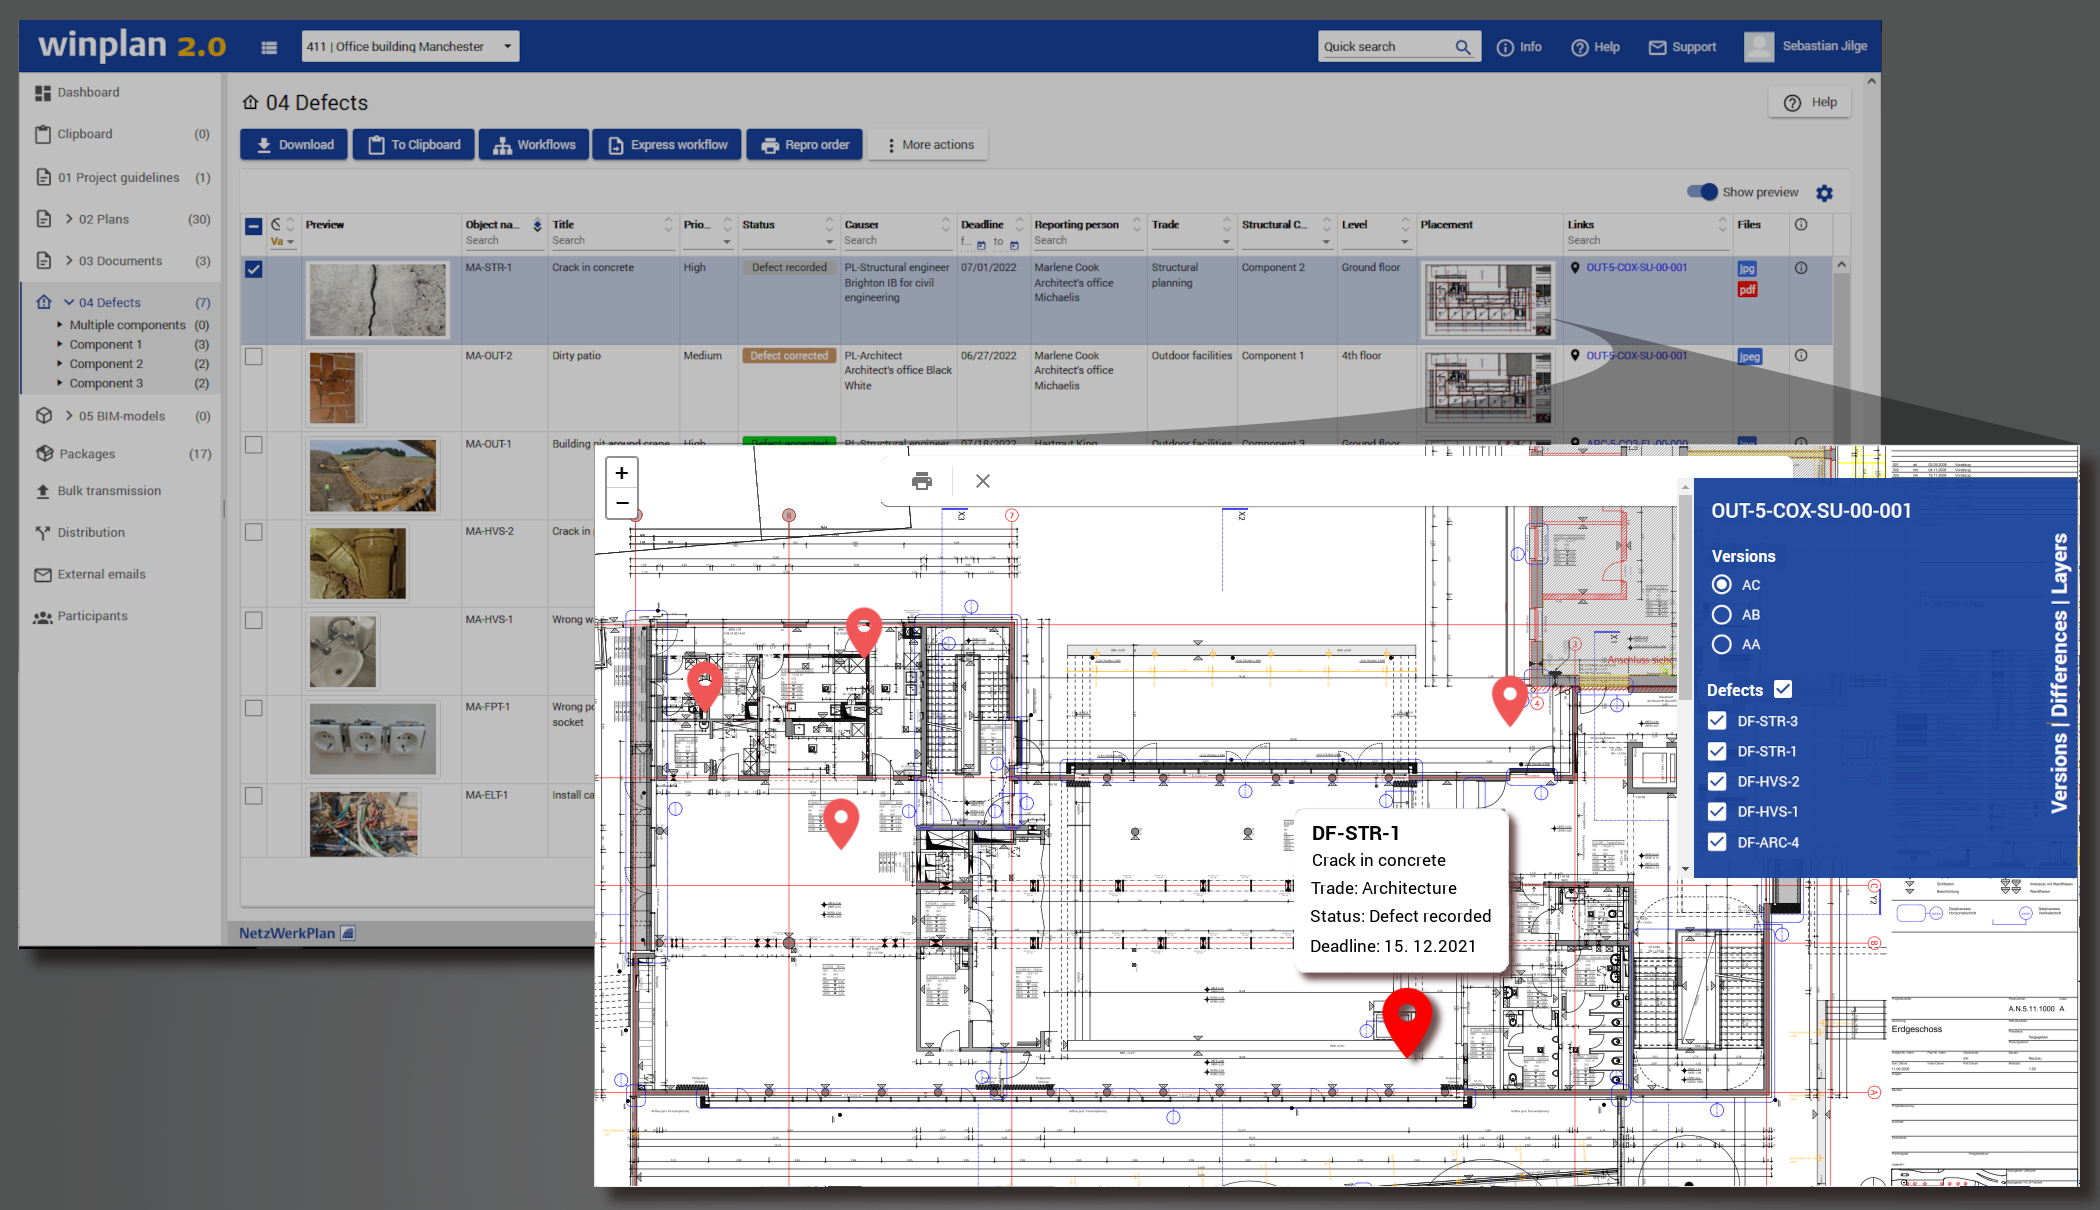Click the Bulk transmission upload icon

coord(43,492)
